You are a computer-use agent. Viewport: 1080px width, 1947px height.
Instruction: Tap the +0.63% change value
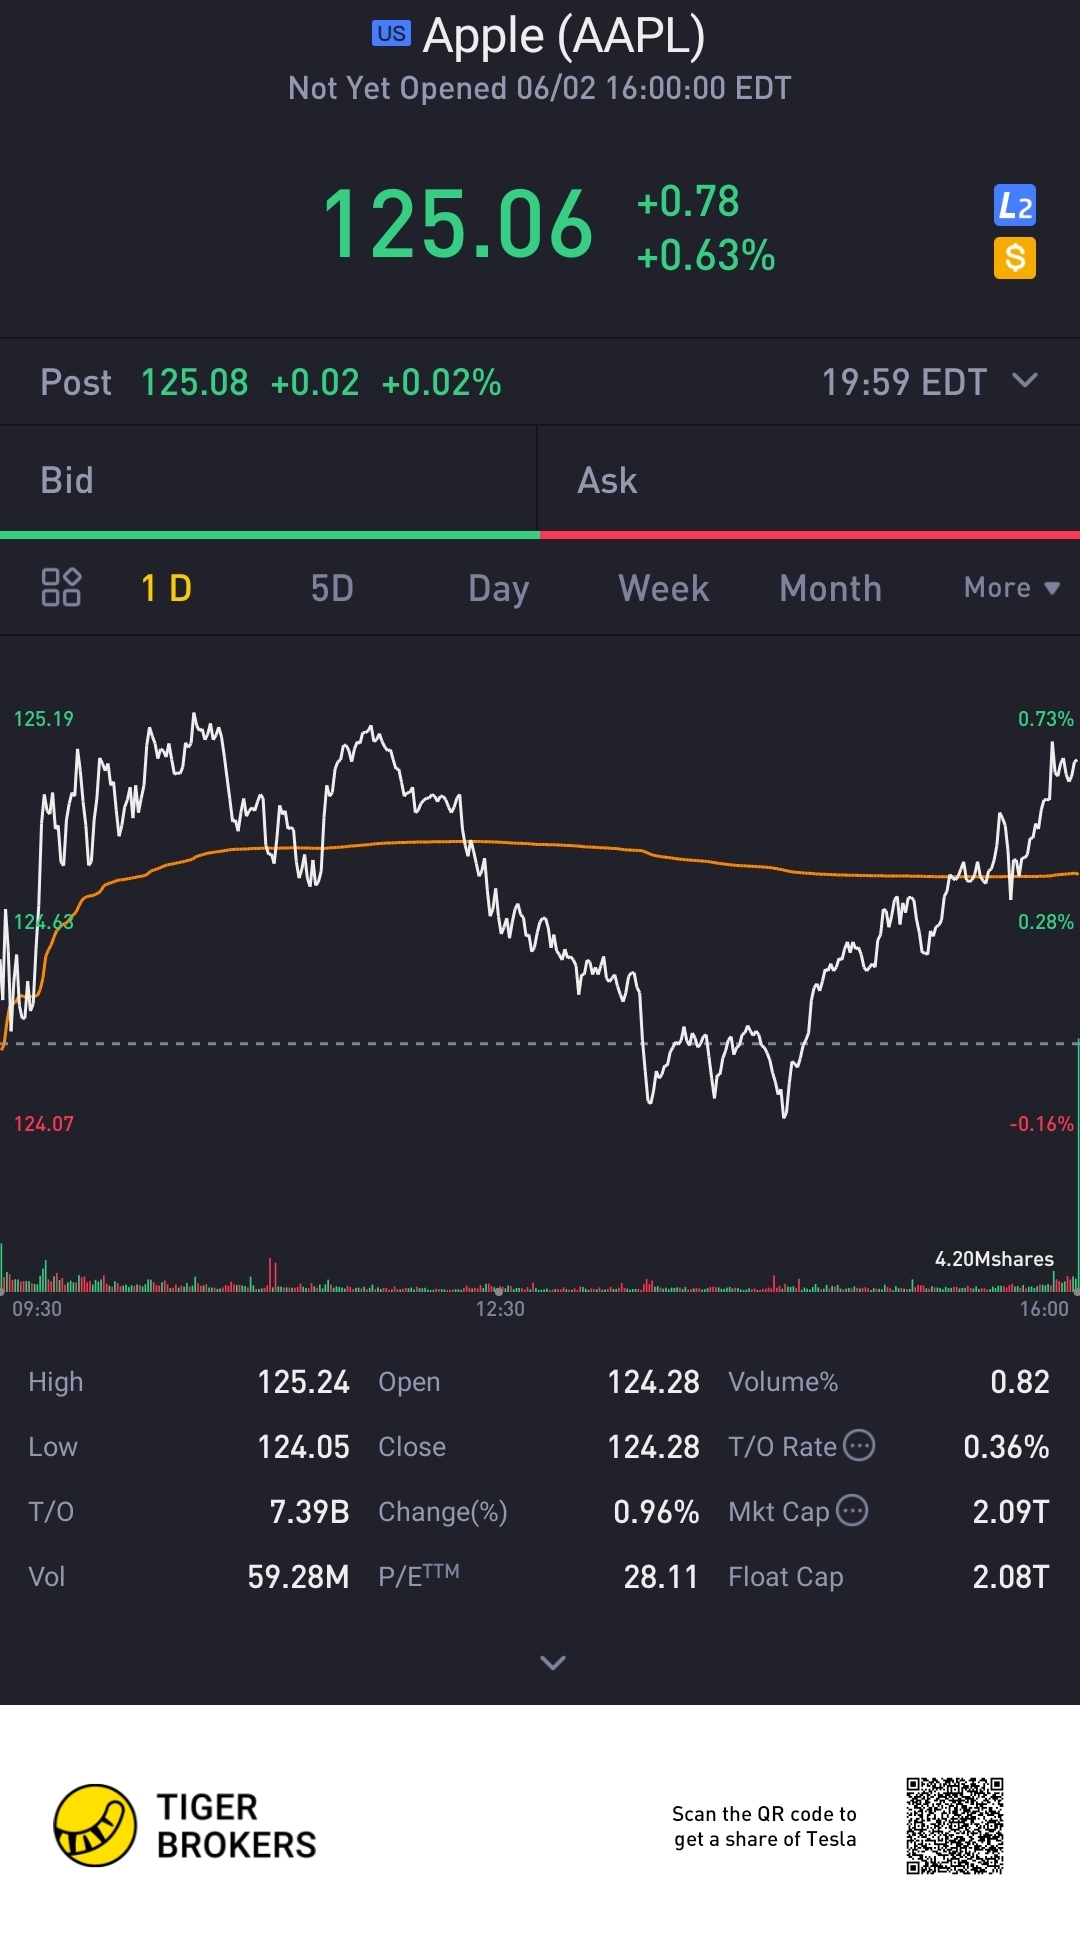click(706, 255)
